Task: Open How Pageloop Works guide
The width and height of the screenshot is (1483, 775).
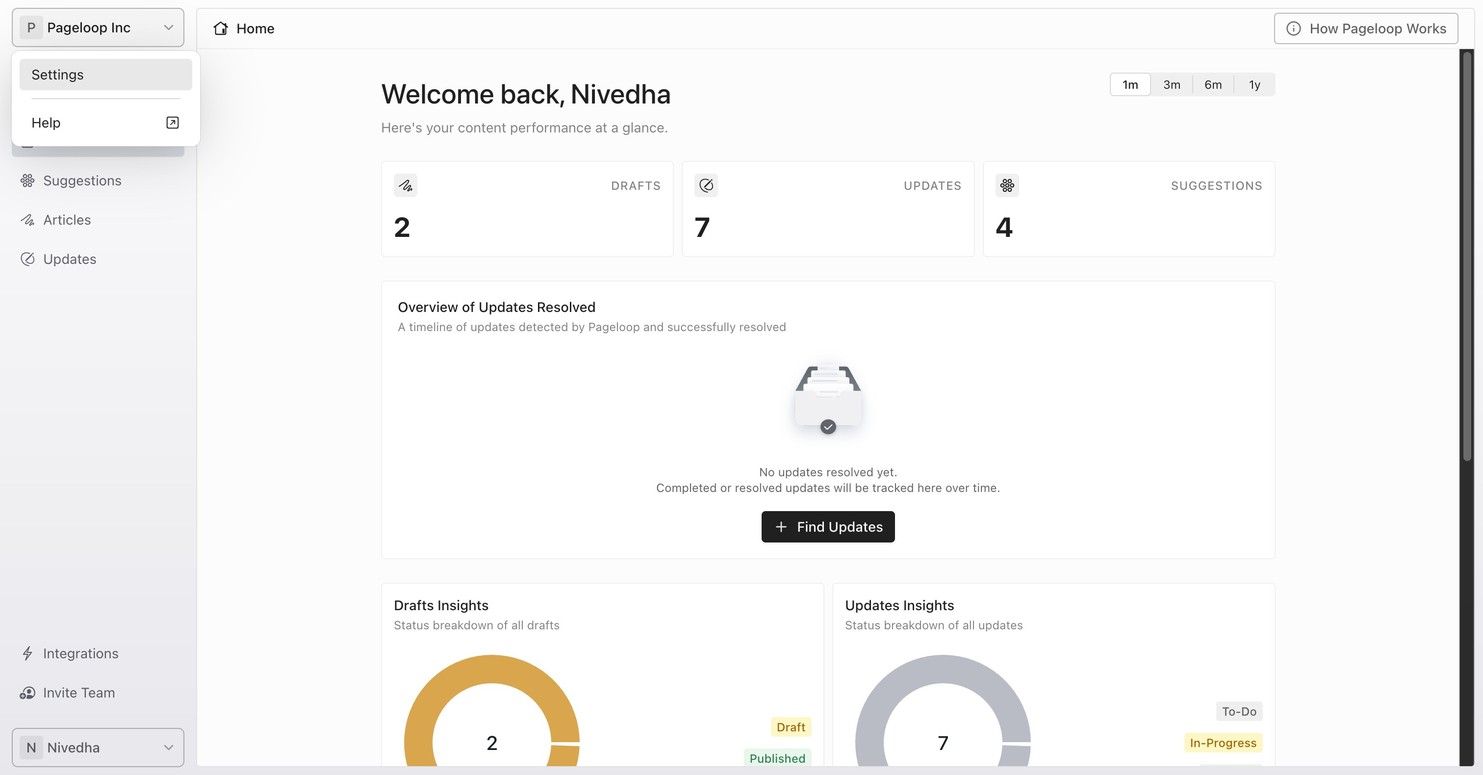Action: (x=1366, y=28)
